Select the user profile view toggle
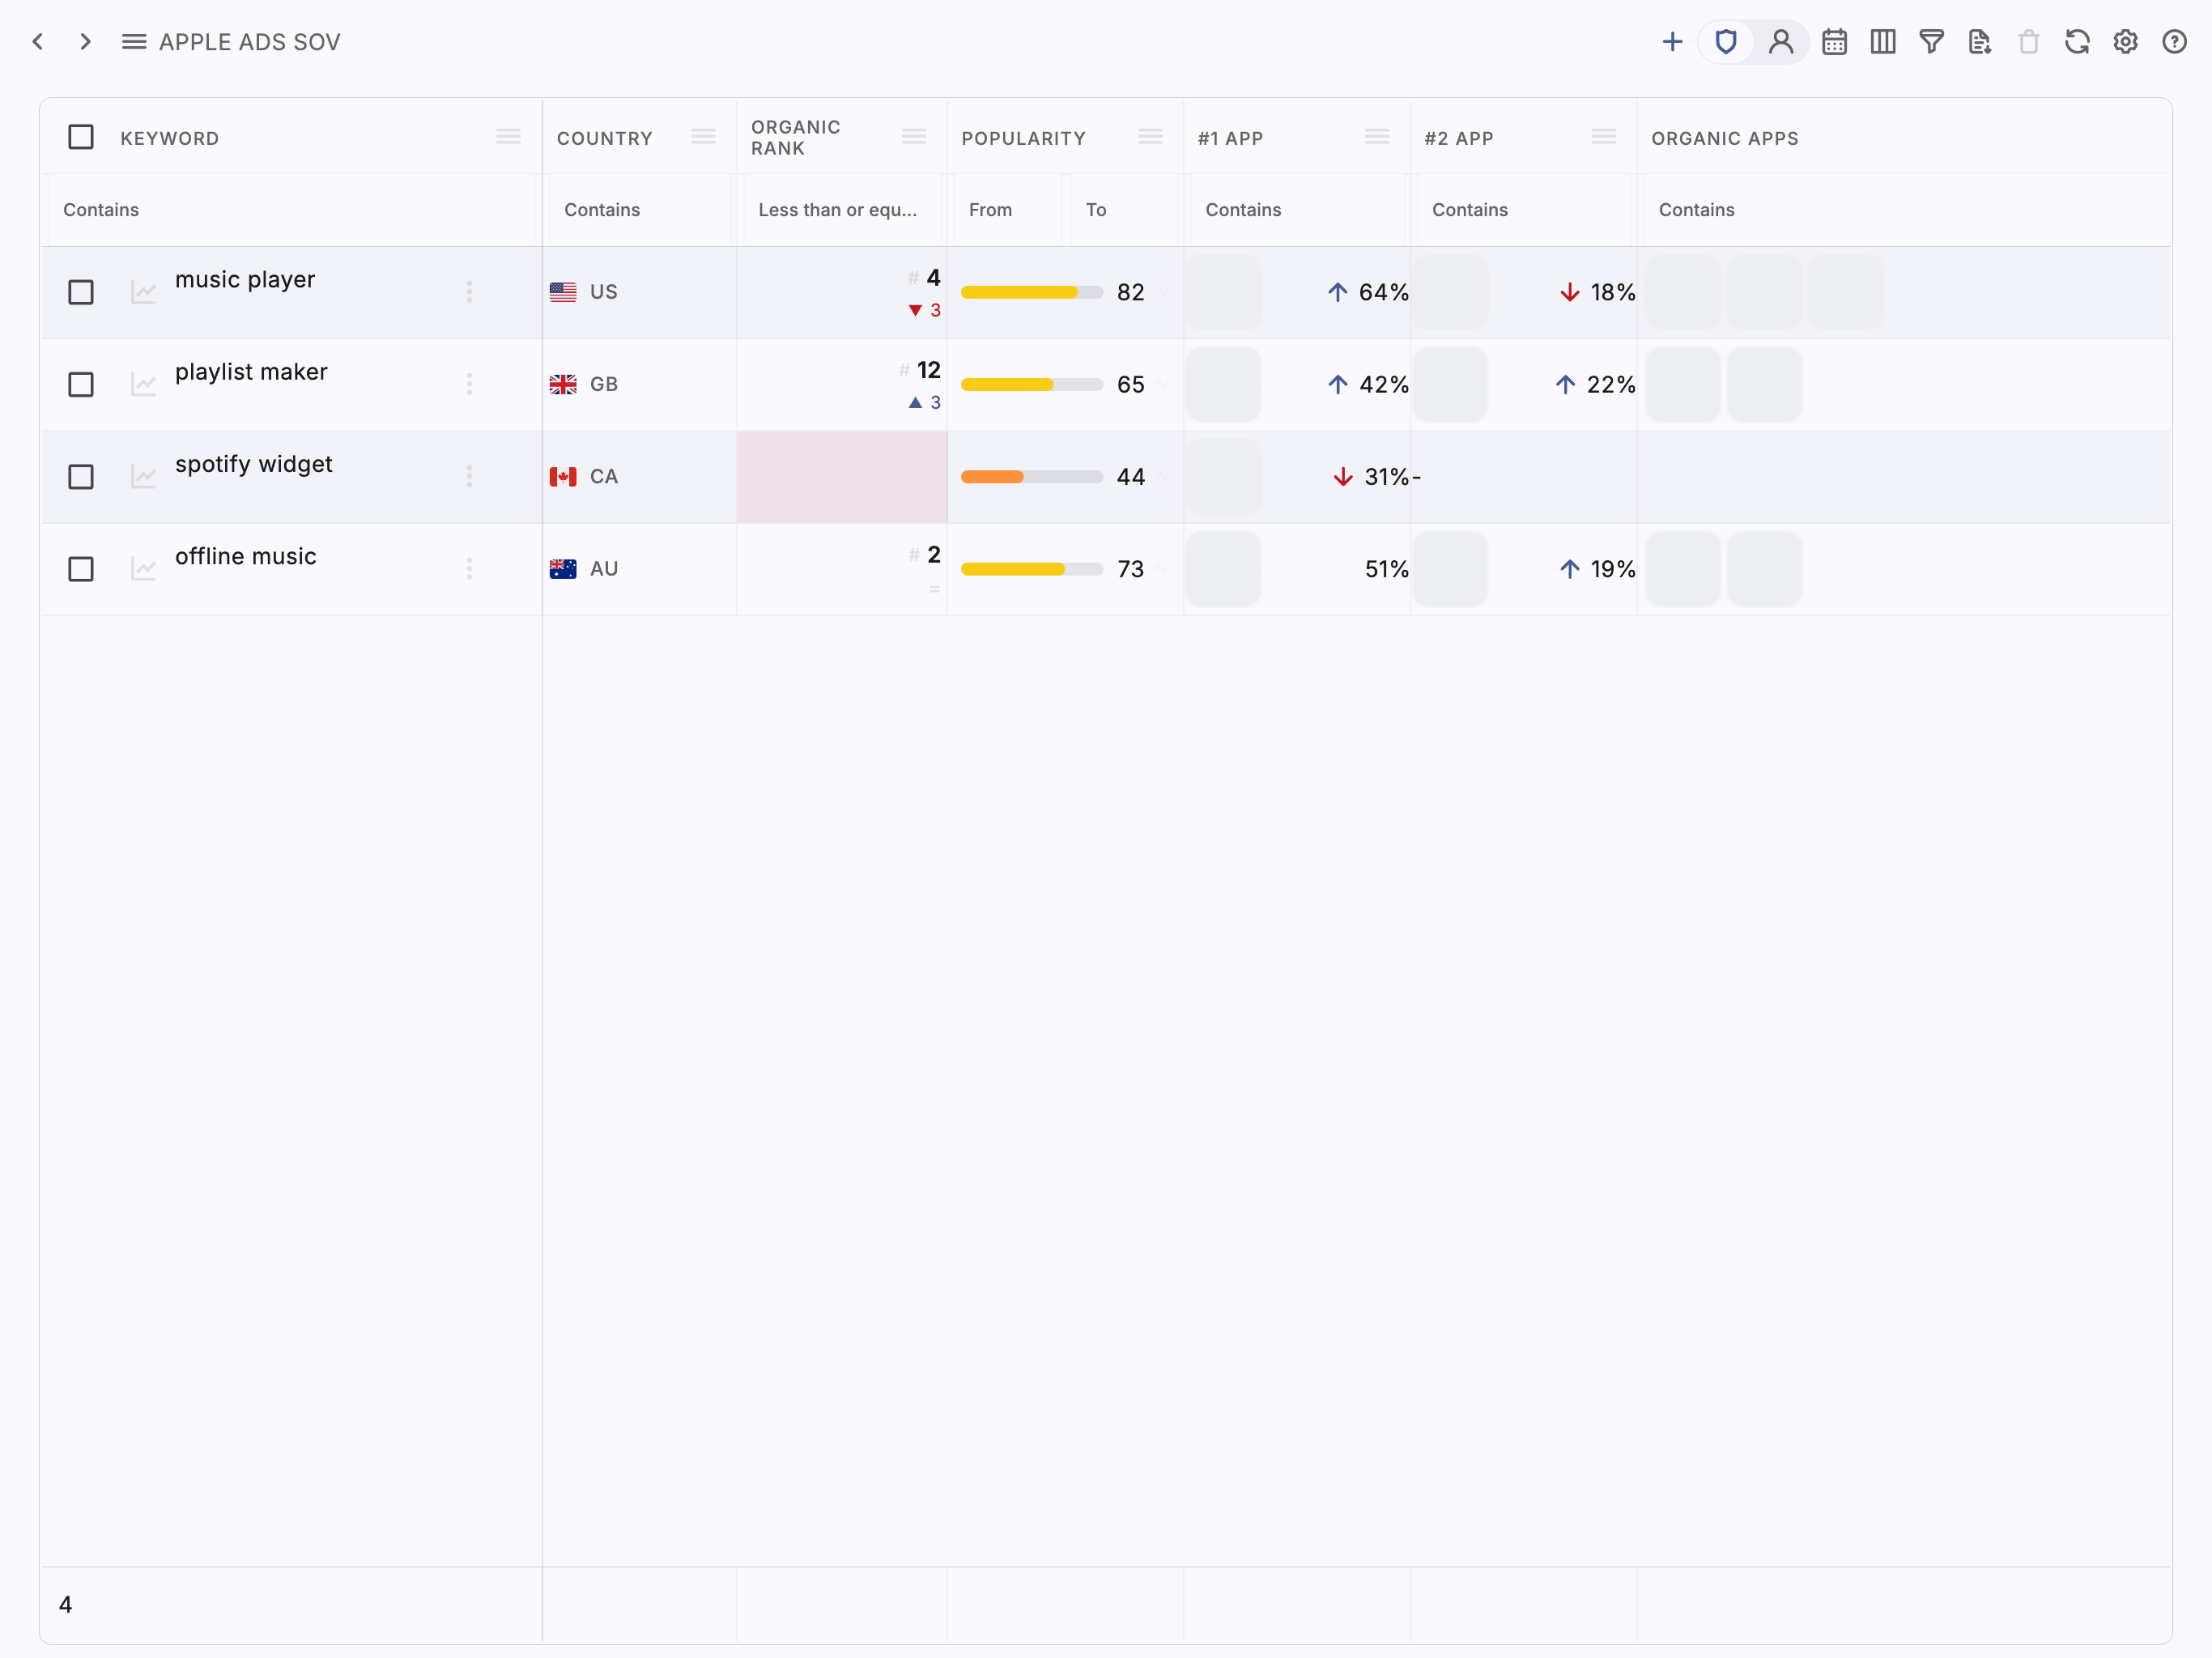Screen dimensions: 2212x1658 [1781, 42]
